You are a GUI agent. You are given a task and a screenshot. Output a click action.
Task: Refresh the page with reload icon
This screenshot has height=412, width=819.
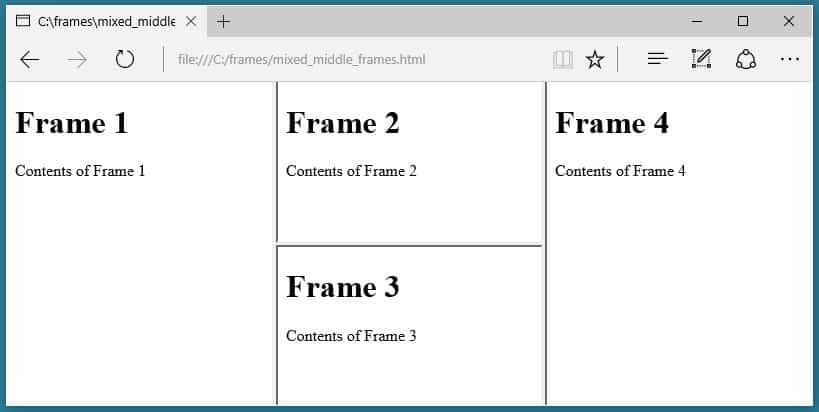click(124, 60)
